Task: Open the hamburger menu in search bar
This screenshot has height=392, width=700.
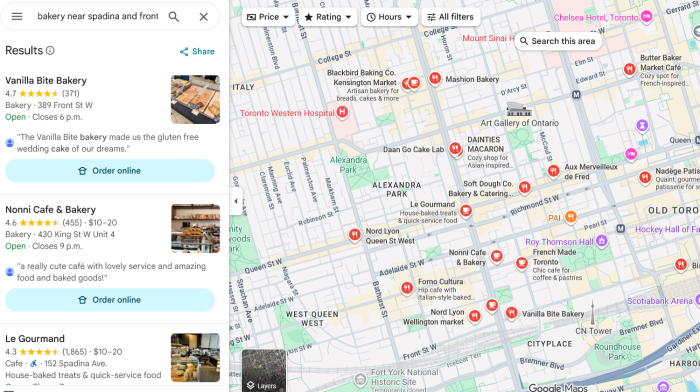Action: 17,17
